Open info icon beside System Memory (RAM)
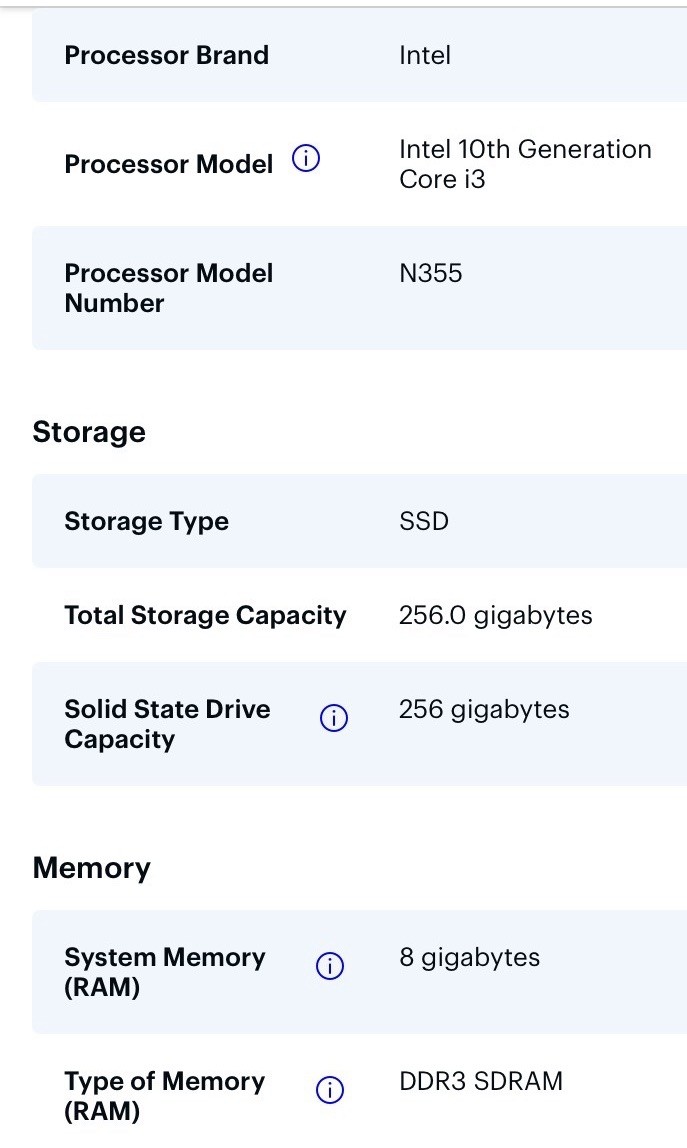Viewport: 687px width, 1148px height. (x=330, y=966)
